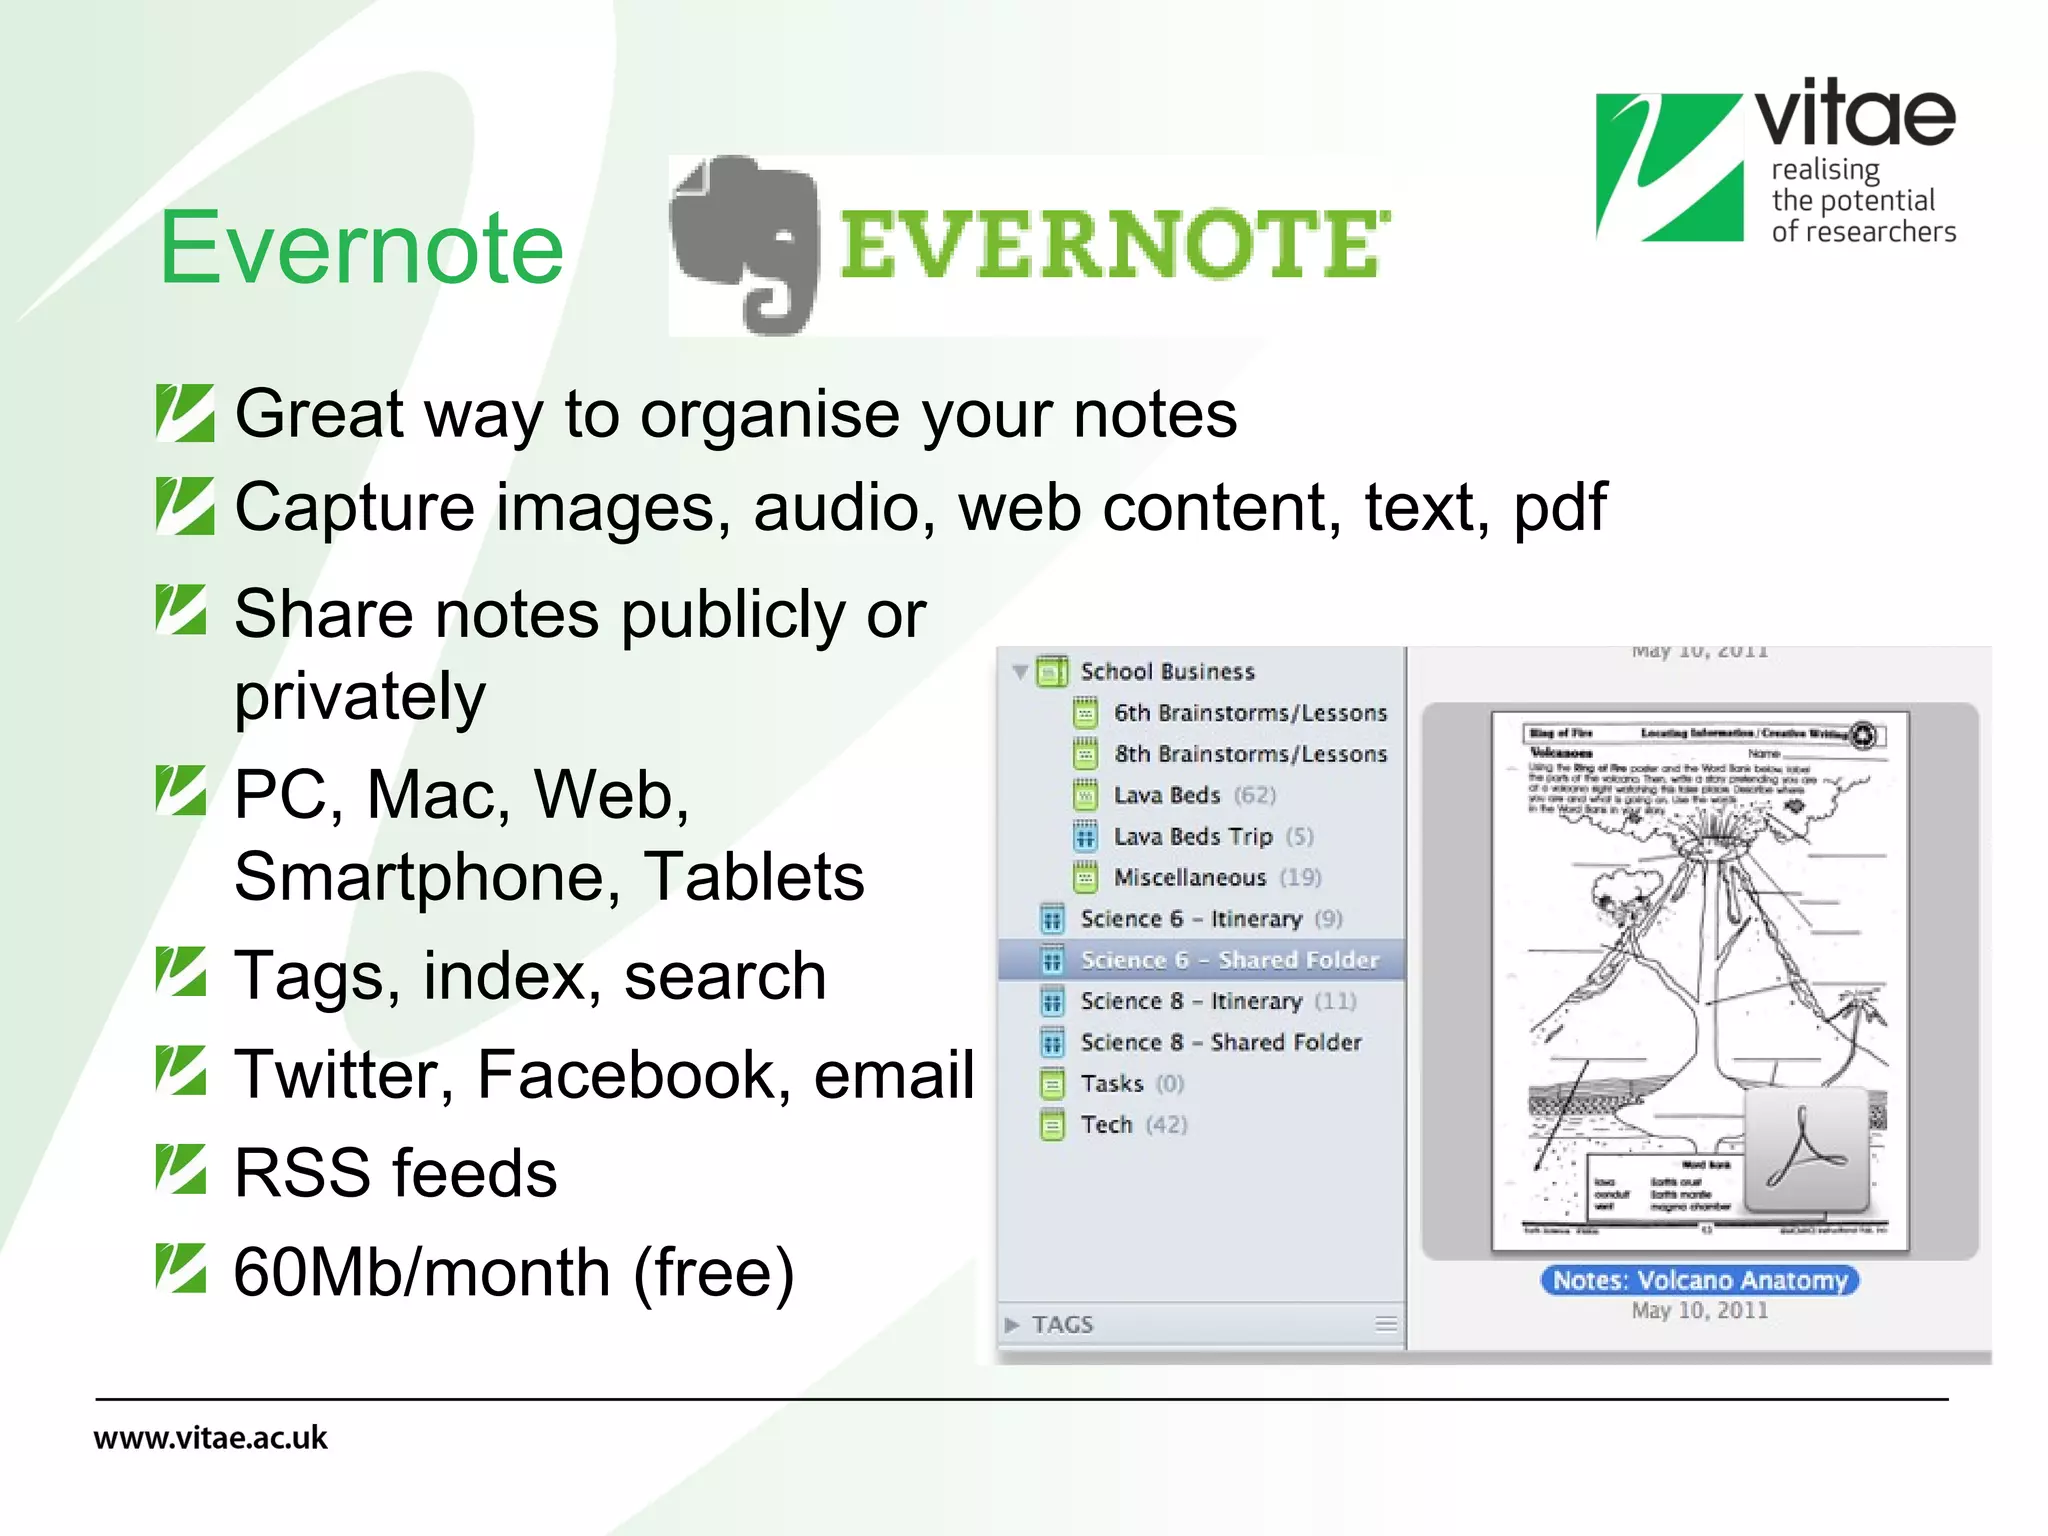The height and width of the screenshot is (1536, 2048).
Task: Open the Tasks (0) notebook
Action: coord(1132,1083)
